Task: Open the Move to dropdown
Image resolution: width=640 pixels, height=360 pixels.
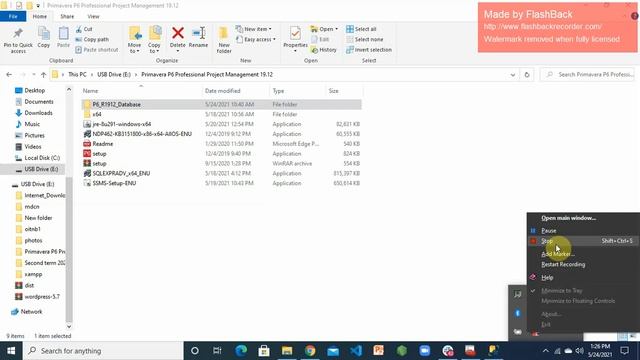Action: (x=134, y=40)
